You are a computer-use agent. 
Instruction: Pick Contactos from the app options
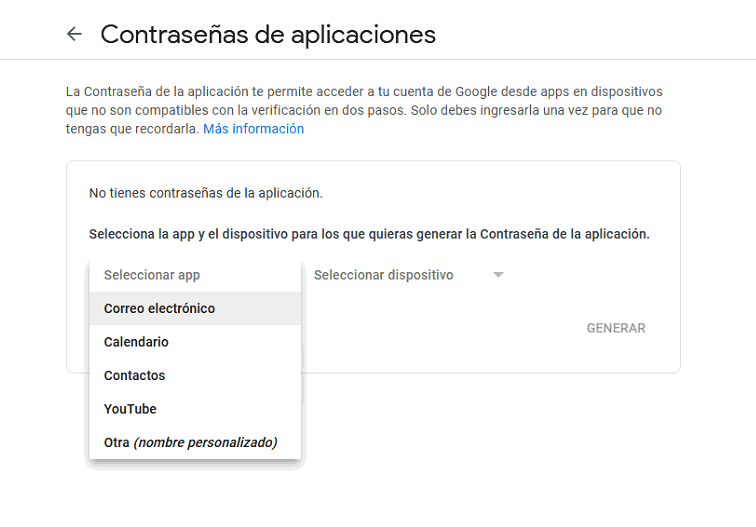134,375
